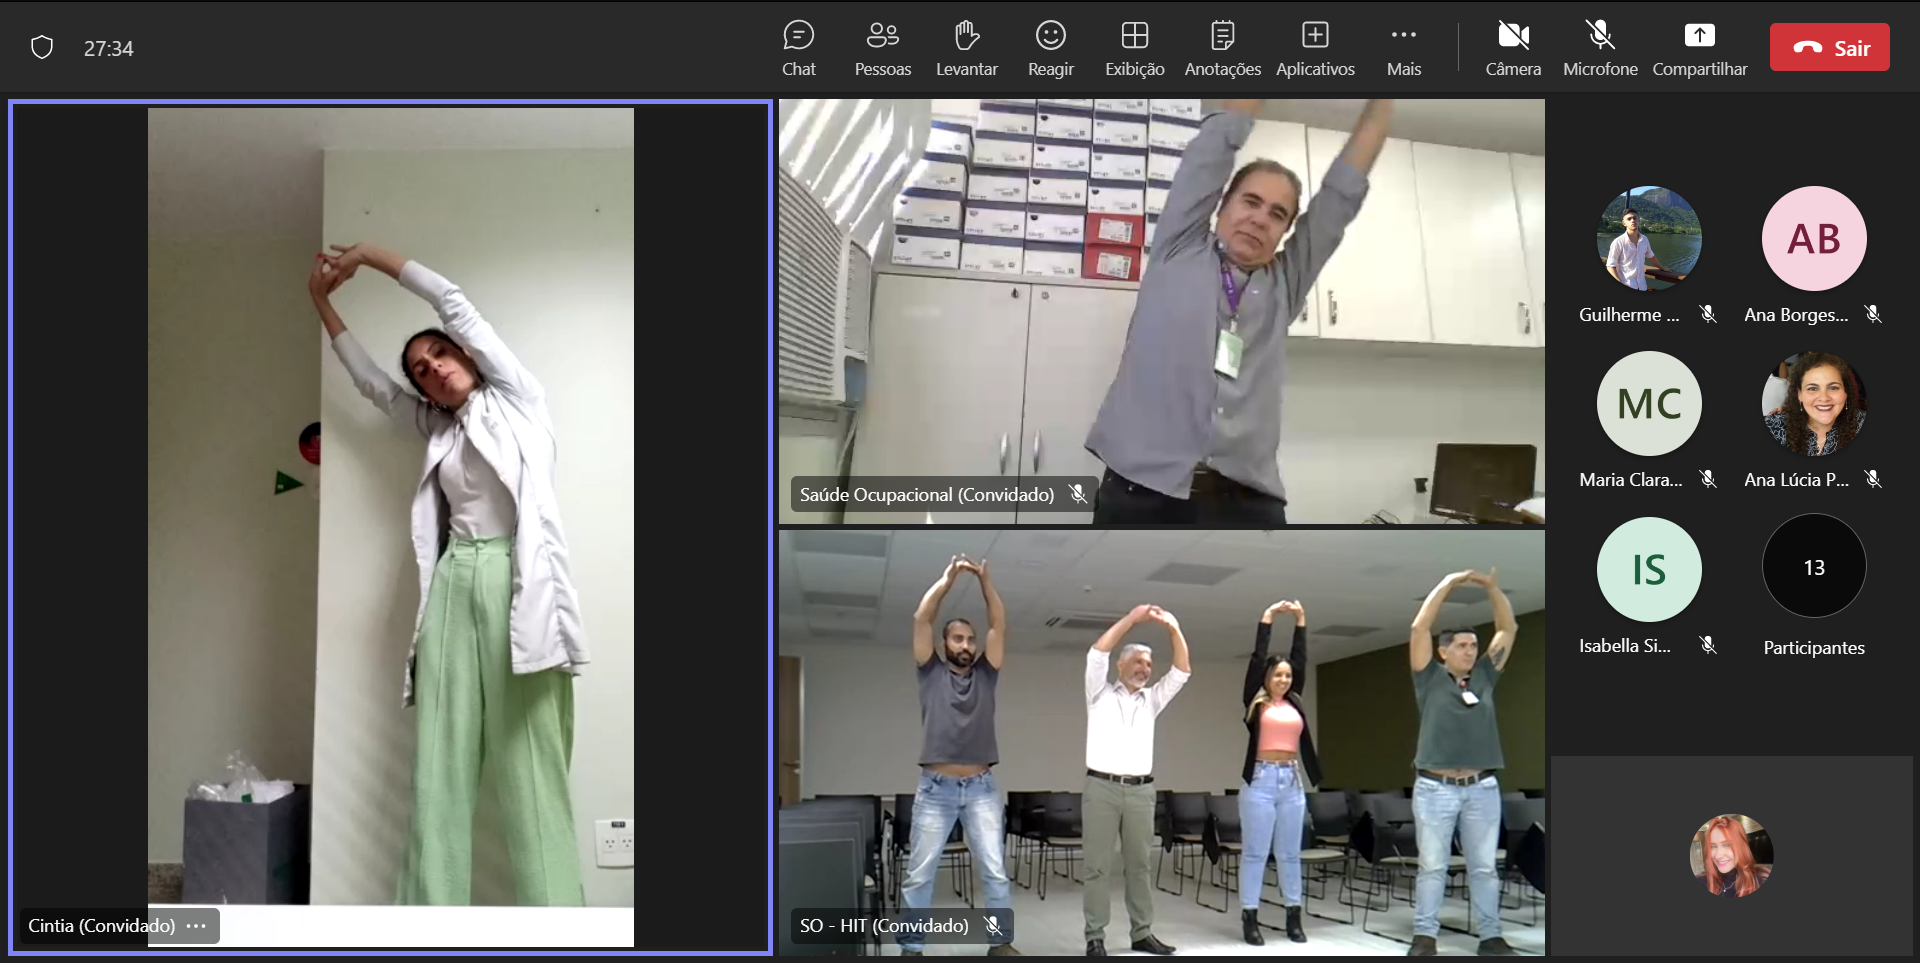Expand the Mais options menu

(x=1403, y=48)
